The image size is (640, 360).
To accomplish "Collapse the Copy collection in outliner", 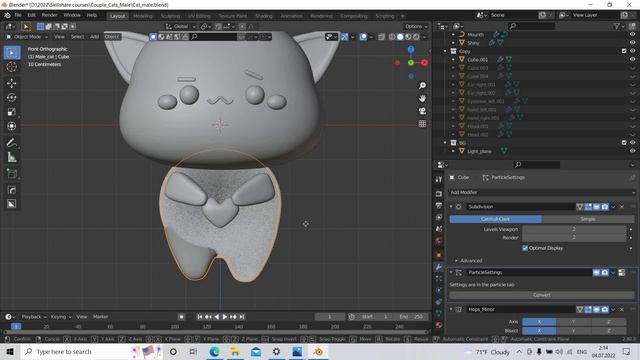I will click(x=445, y=51).
